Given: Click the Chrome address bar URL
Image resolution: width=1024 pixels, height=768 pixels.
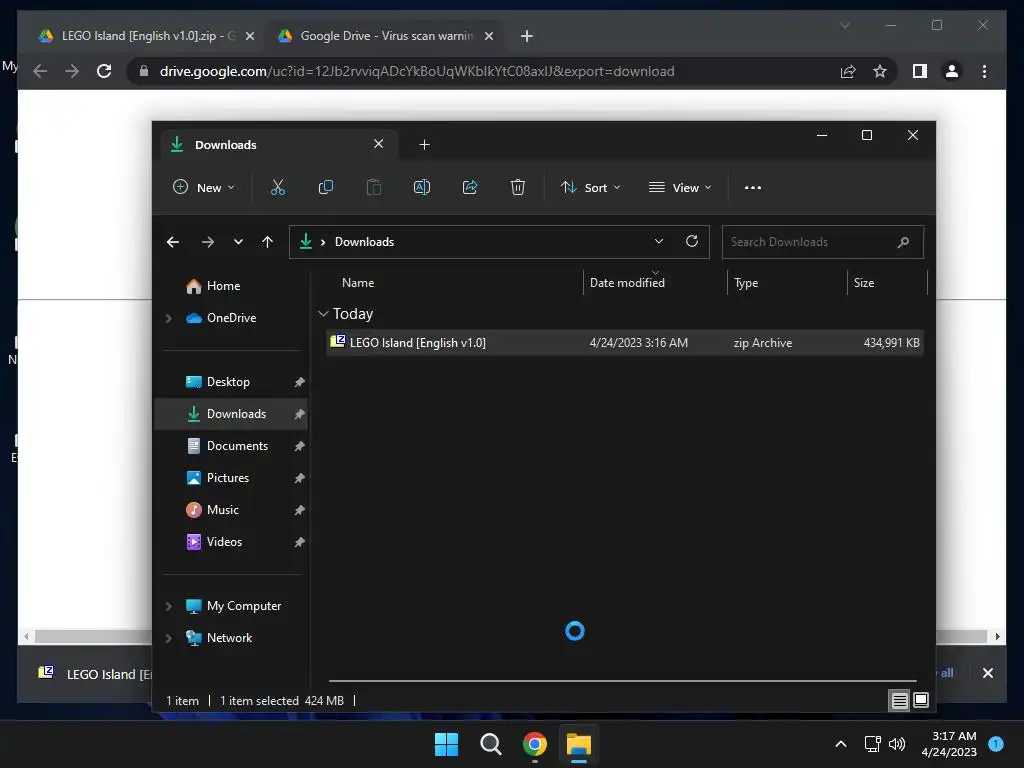Looking at the screenshot, I should 417,71.
